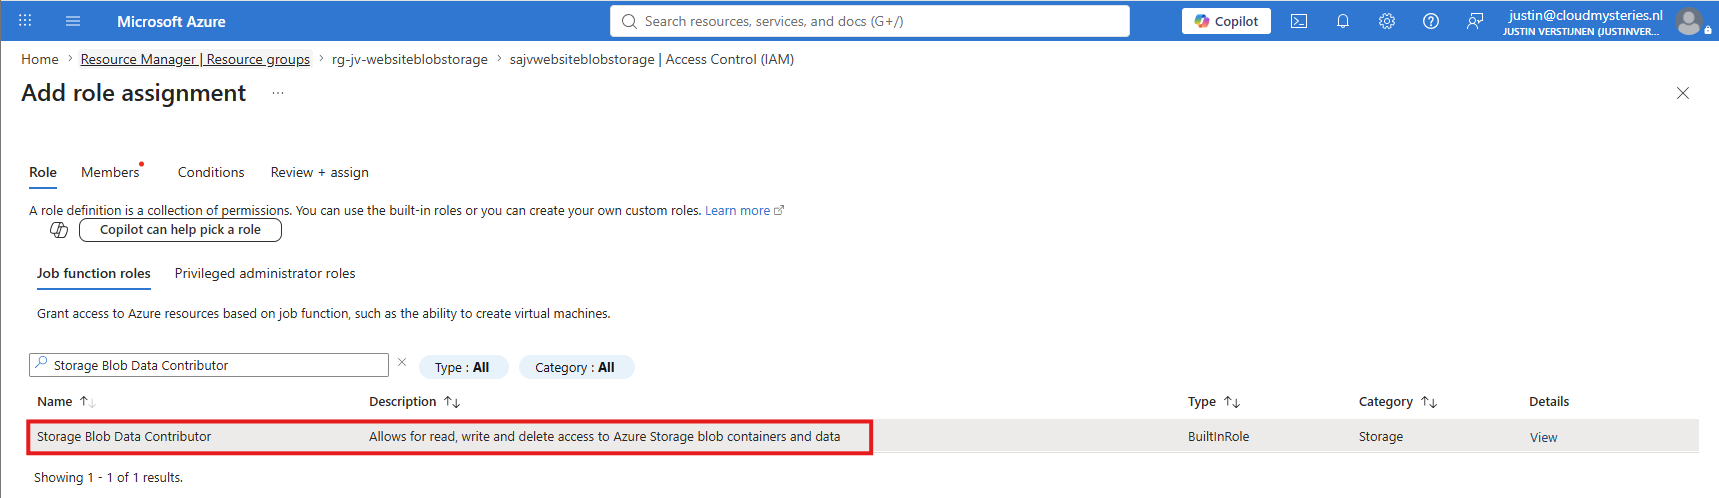Open the help question mark icon

coord(1431,21)
